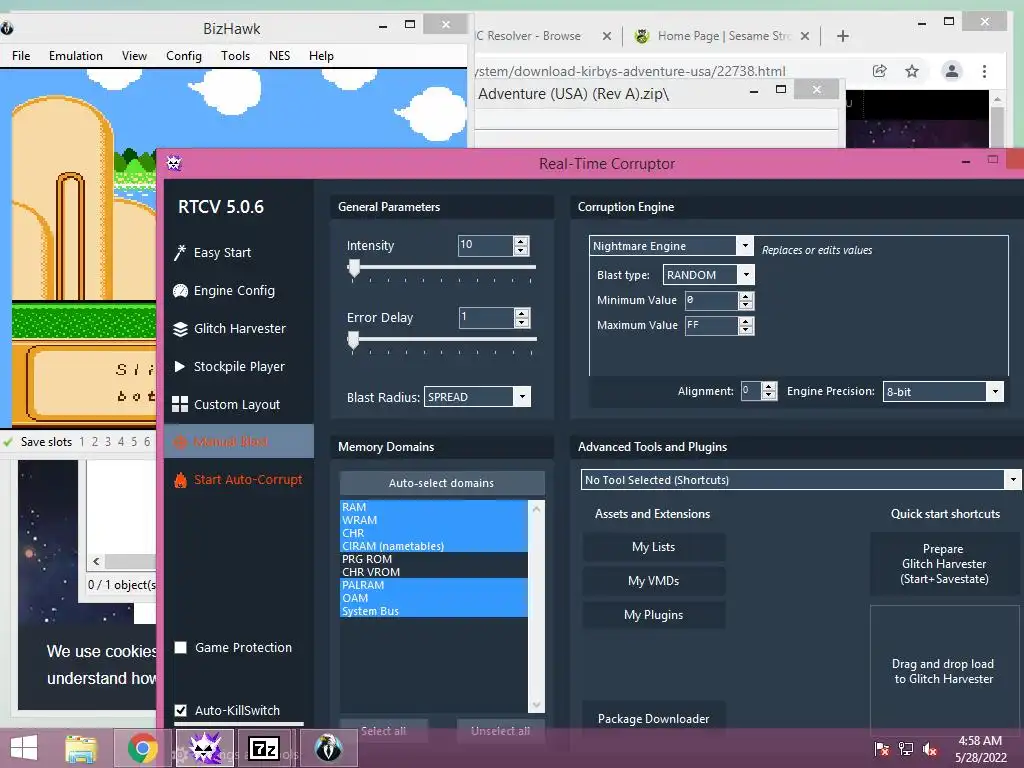Screen dimensions: 1024x768
Task: Open My VMDs button
Action: [653, 581]
